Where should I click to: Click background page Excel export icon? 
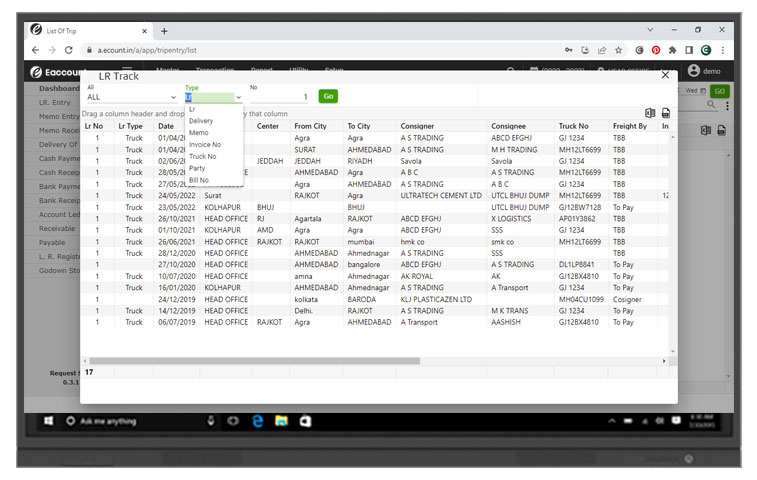[x=705, y=130]
